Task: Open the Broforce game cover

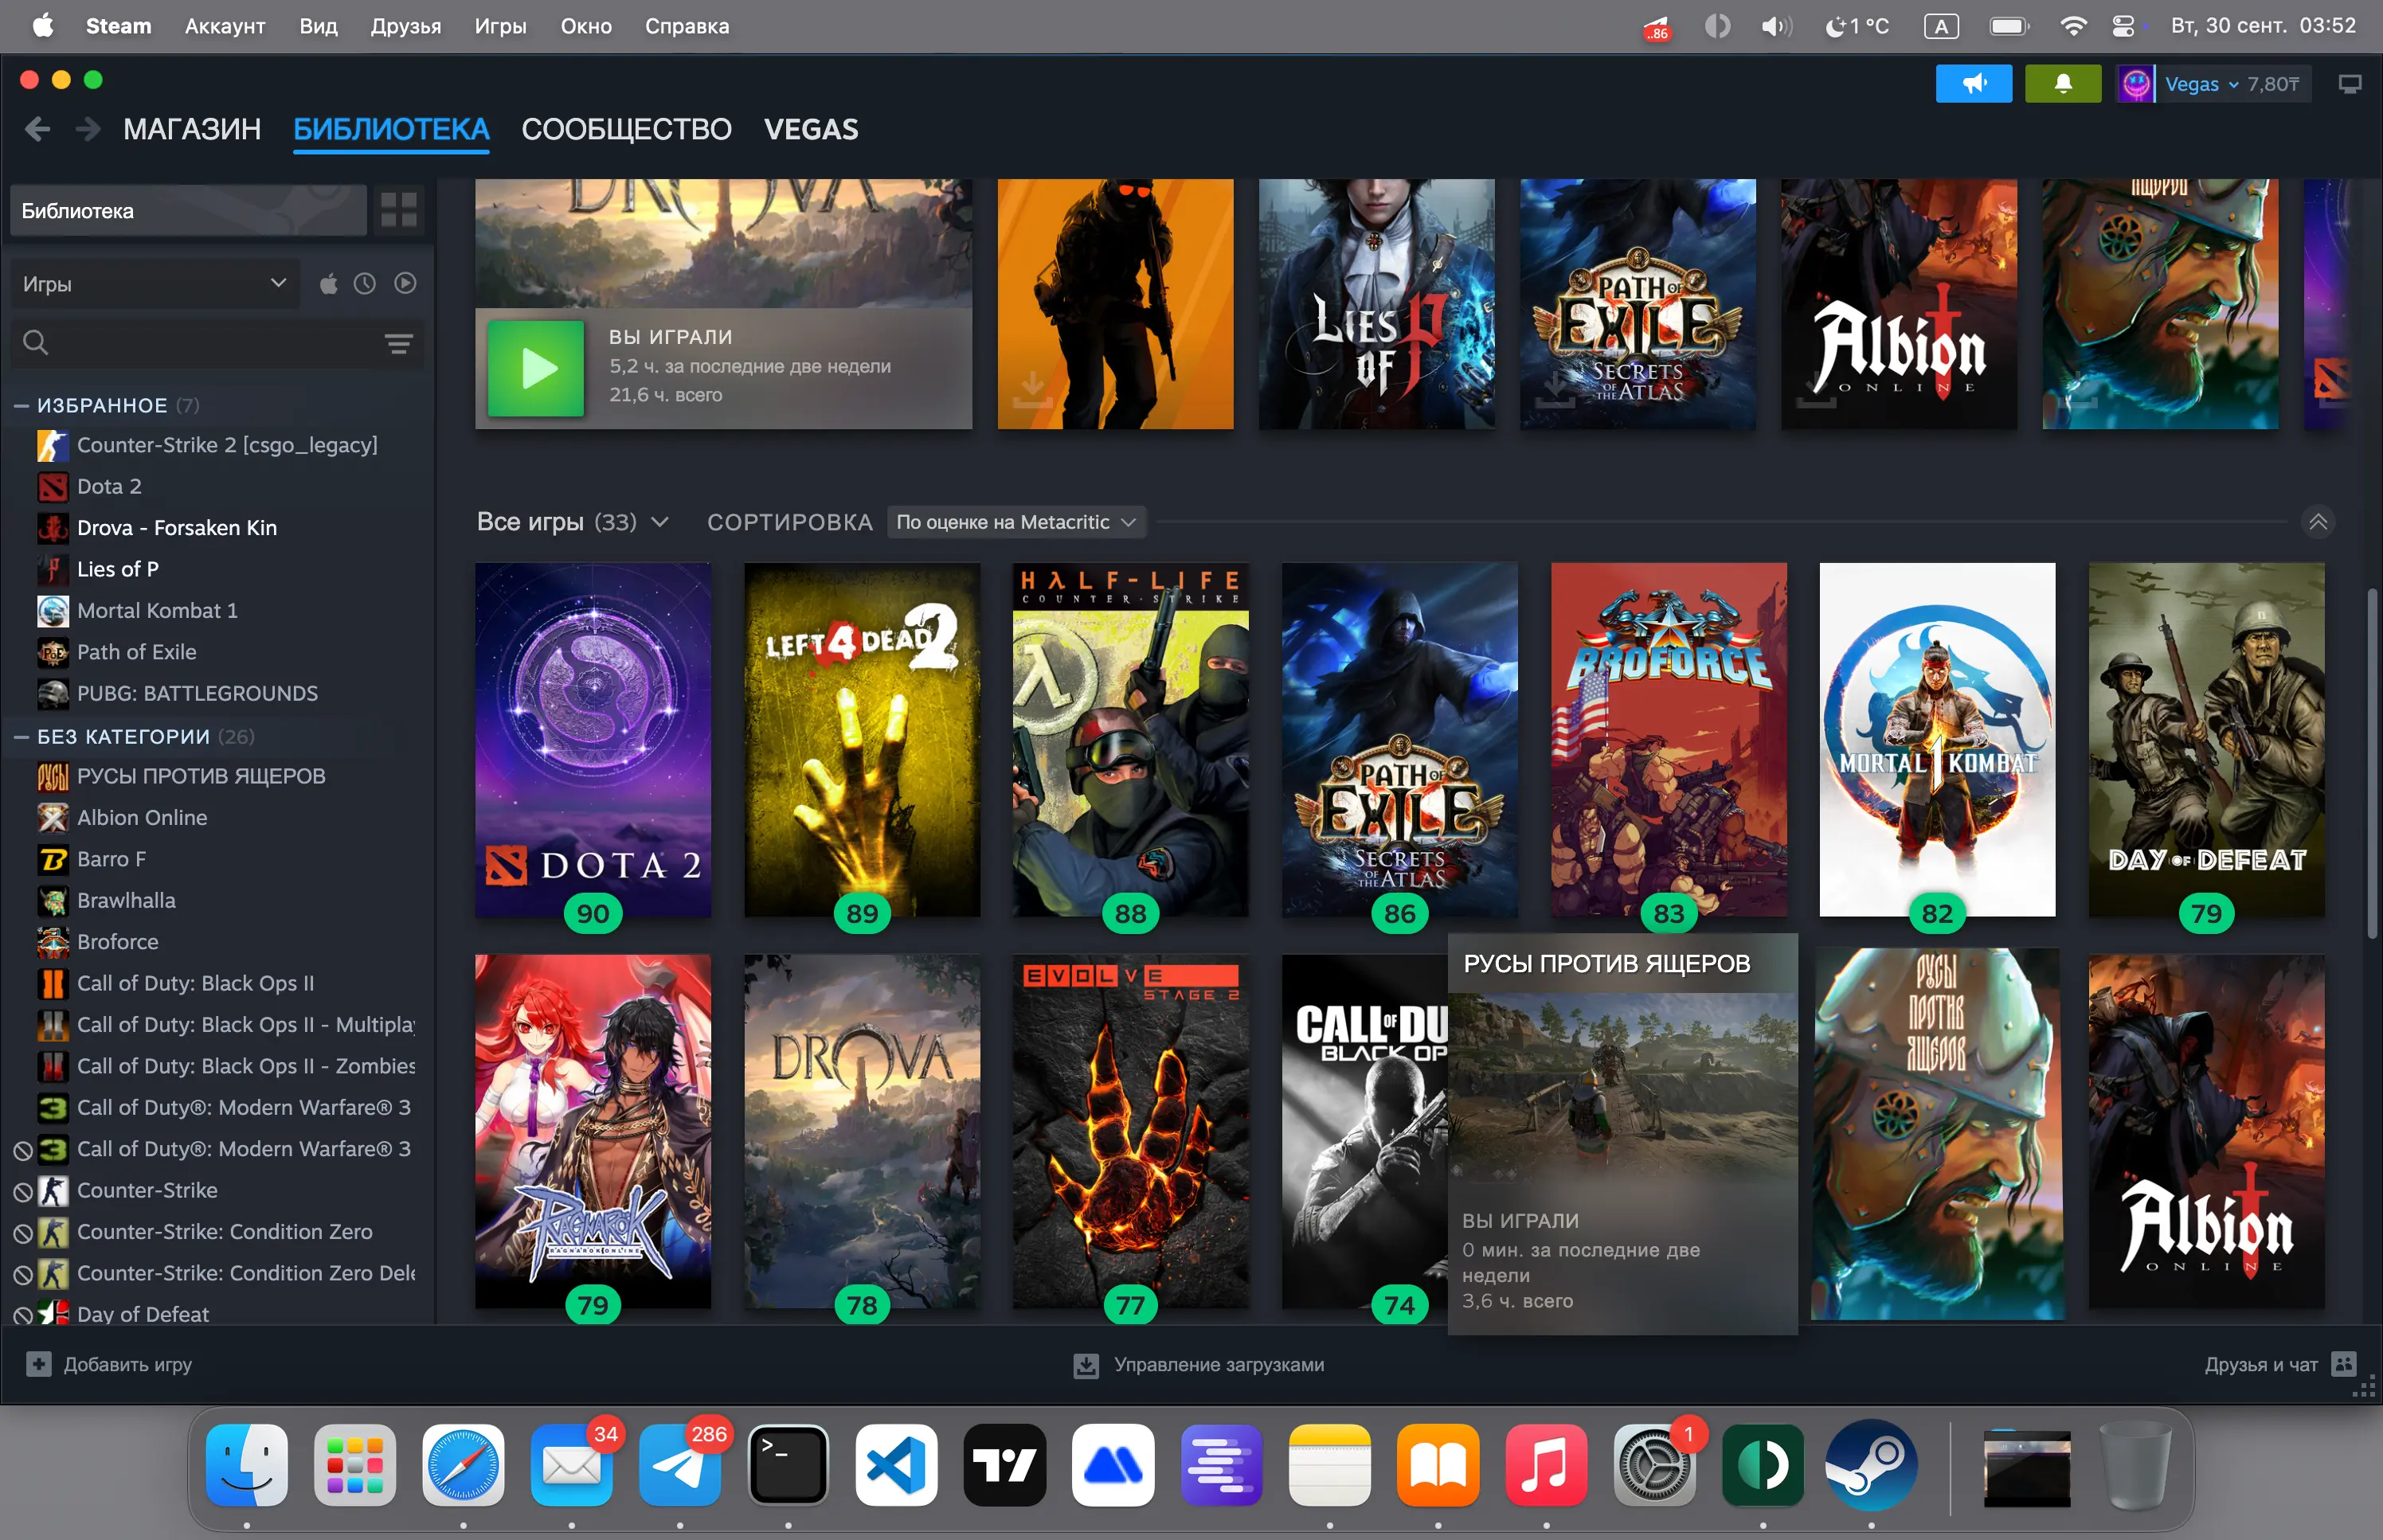Action: (1668, 740)
